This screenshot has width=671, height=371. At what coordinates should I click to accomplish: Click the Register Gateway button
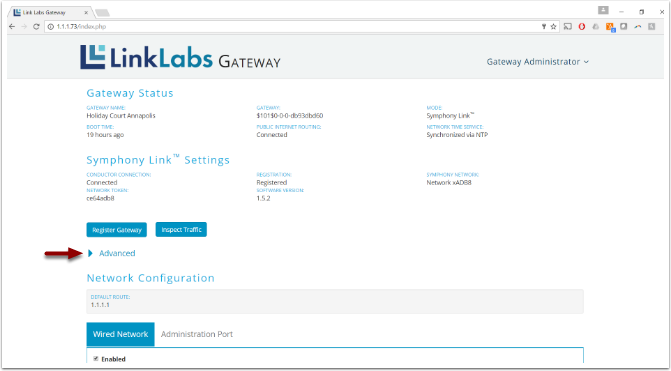(116, 230)
